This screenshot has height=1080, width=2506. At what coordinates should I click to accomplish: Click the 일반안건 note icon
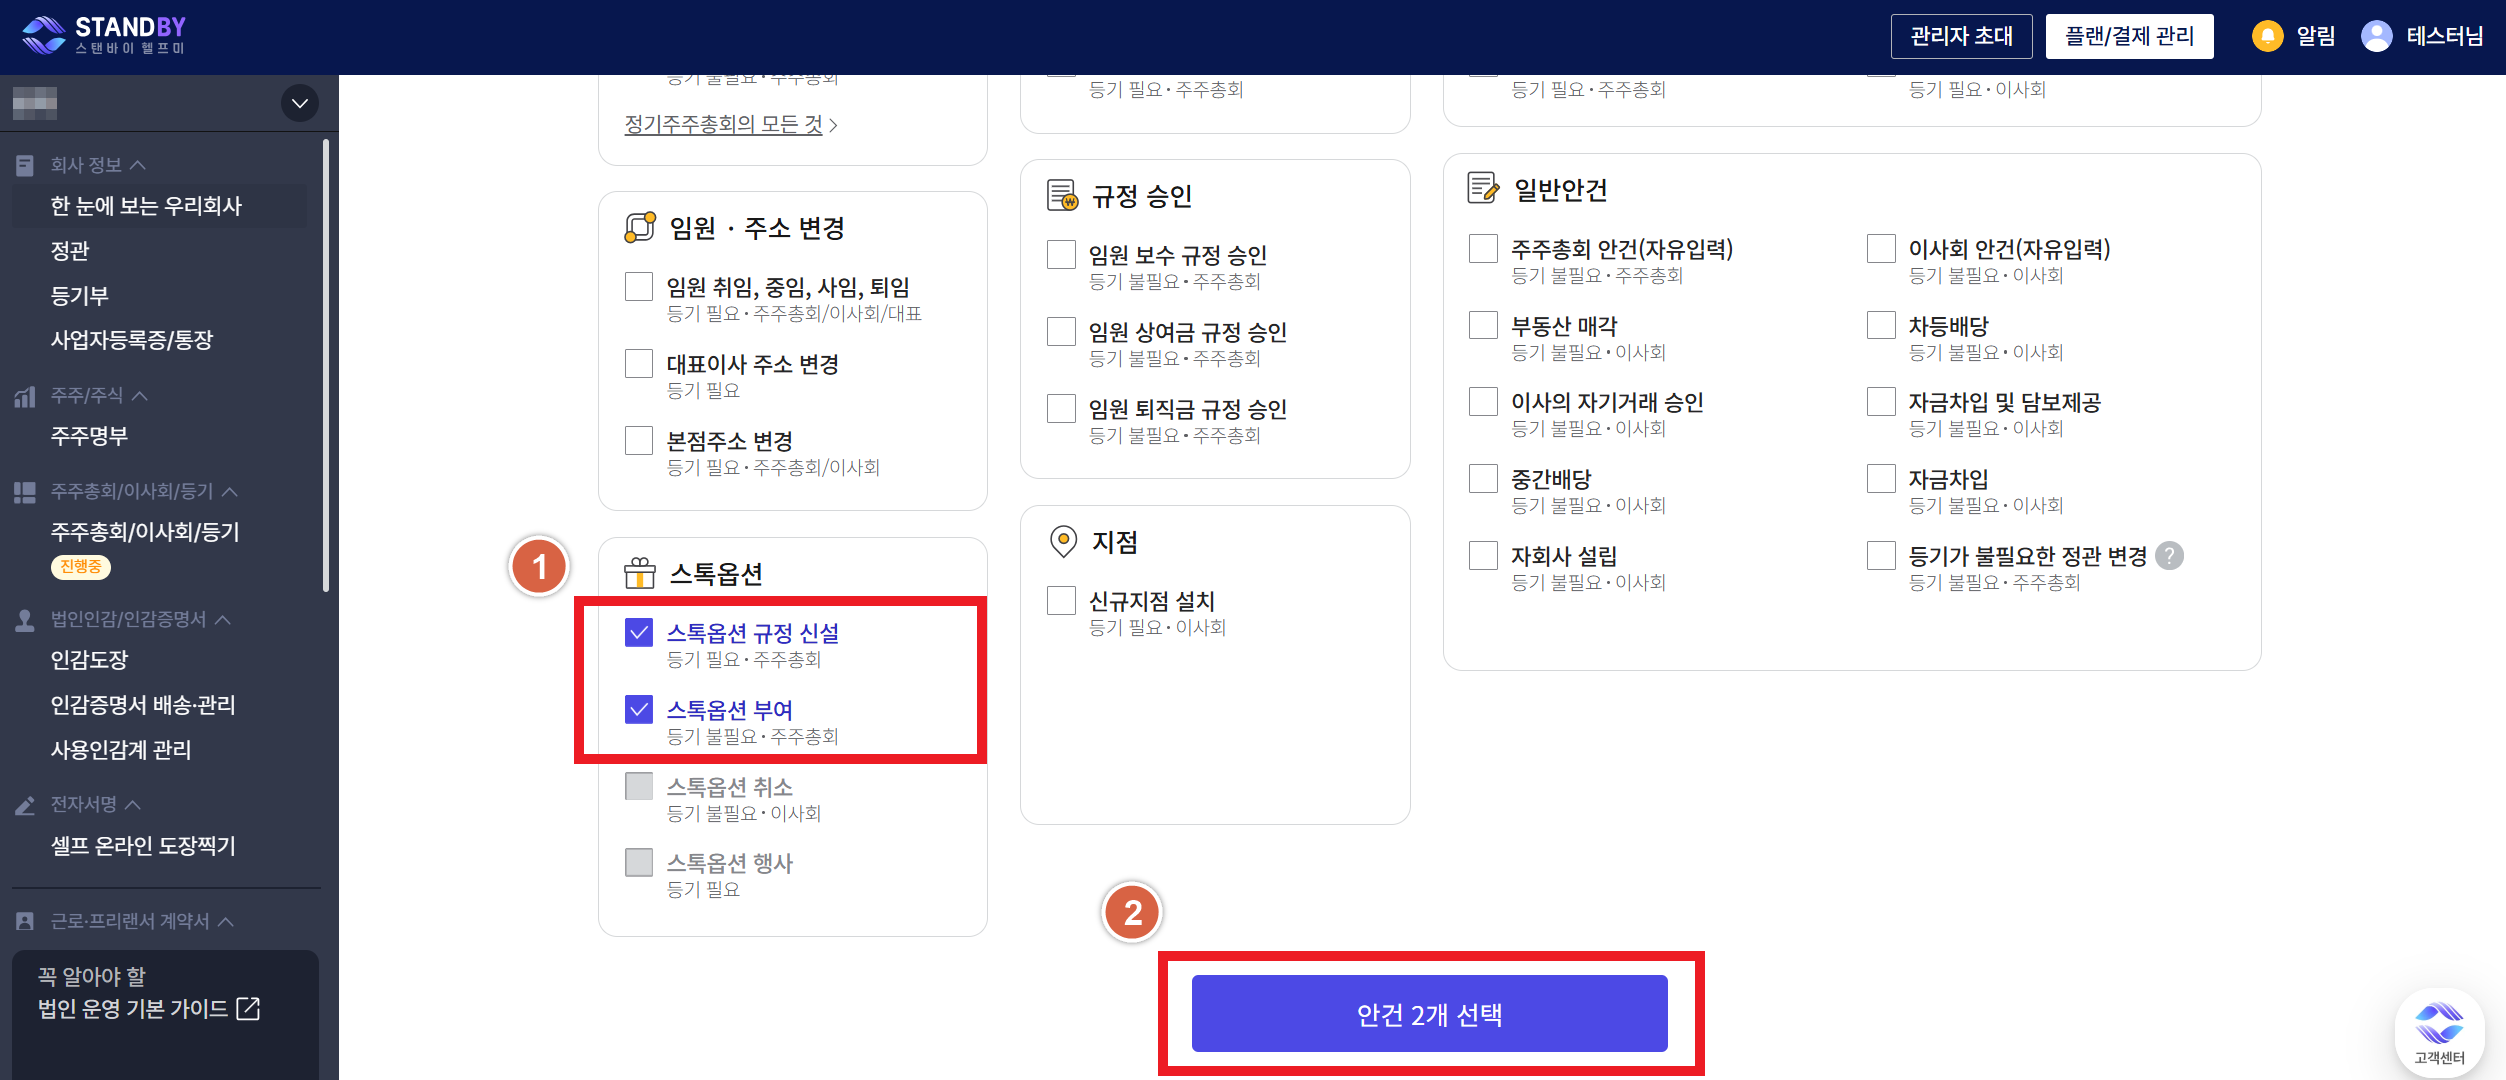(1484, 188)
